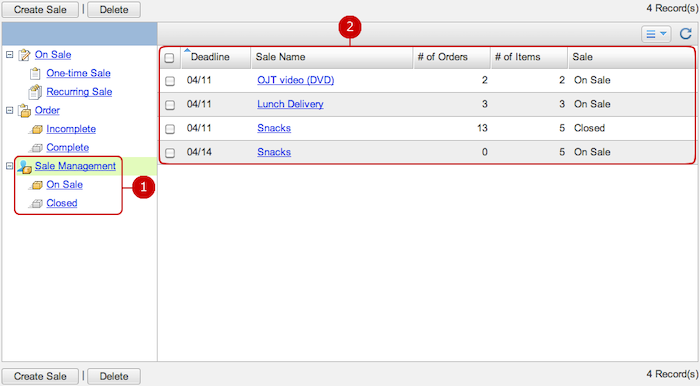
Task: Open the Snacks sale due 04/11
Action: (x=274, y=128)
